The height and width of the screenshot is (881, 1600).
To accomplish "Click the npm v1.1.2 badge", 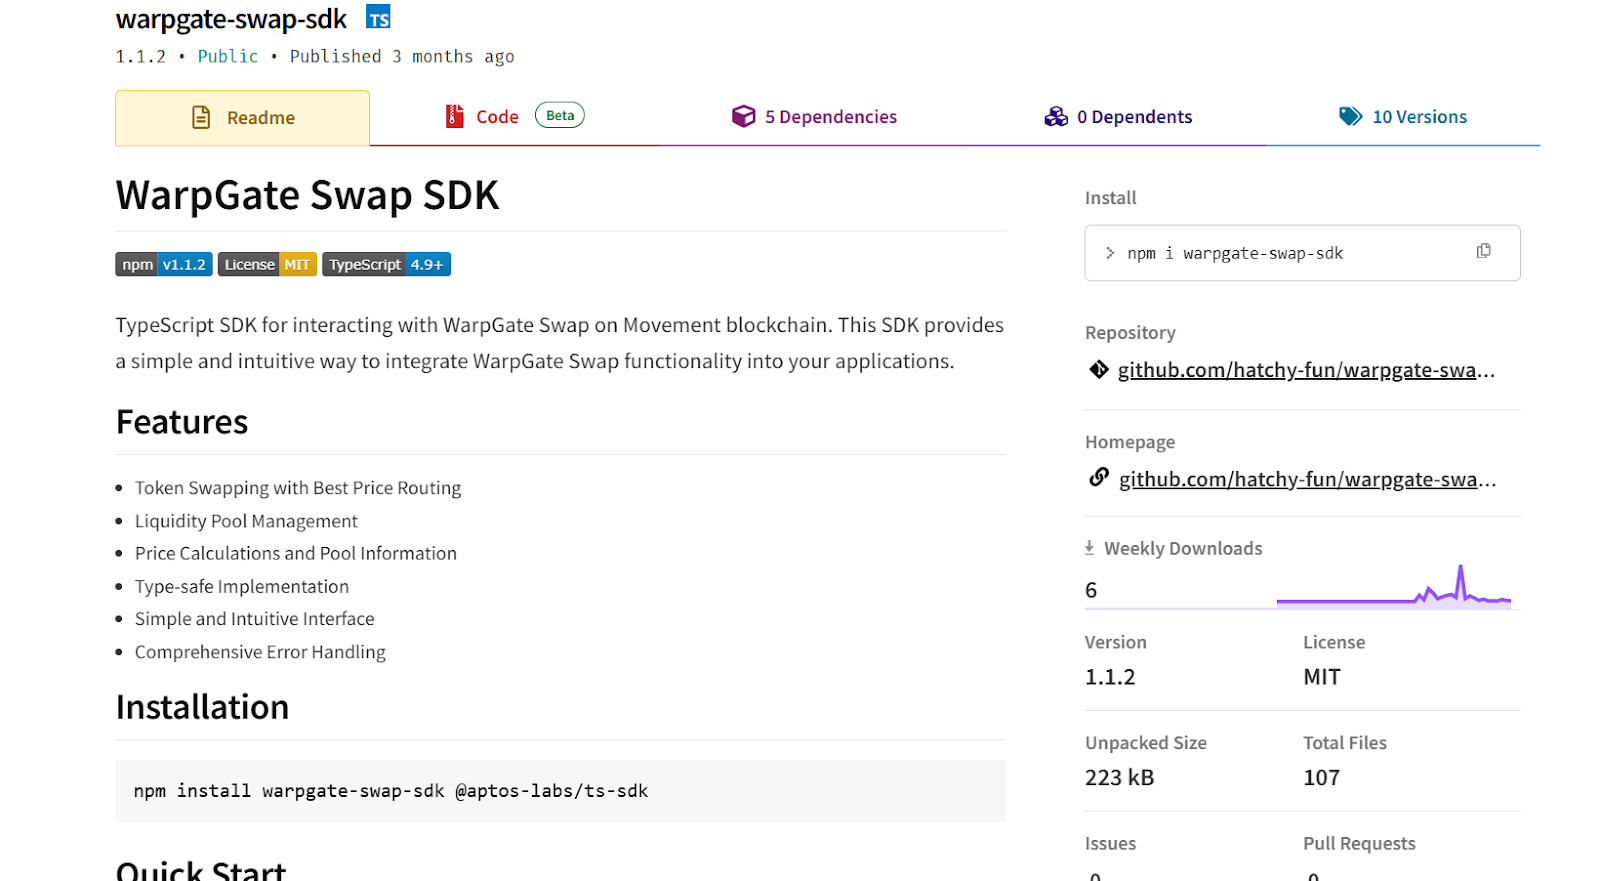I will (x=164, y=264).
